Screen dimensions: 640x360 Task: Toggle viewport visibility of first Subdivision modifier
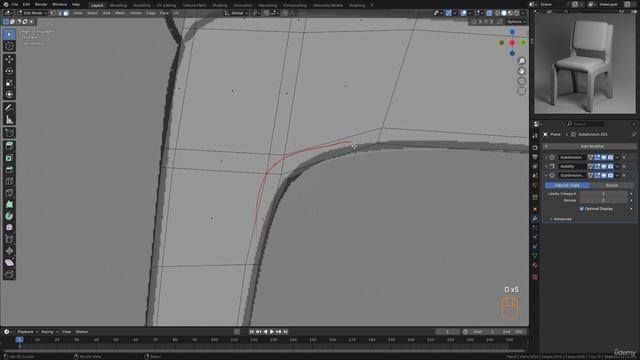click(604, 157)
